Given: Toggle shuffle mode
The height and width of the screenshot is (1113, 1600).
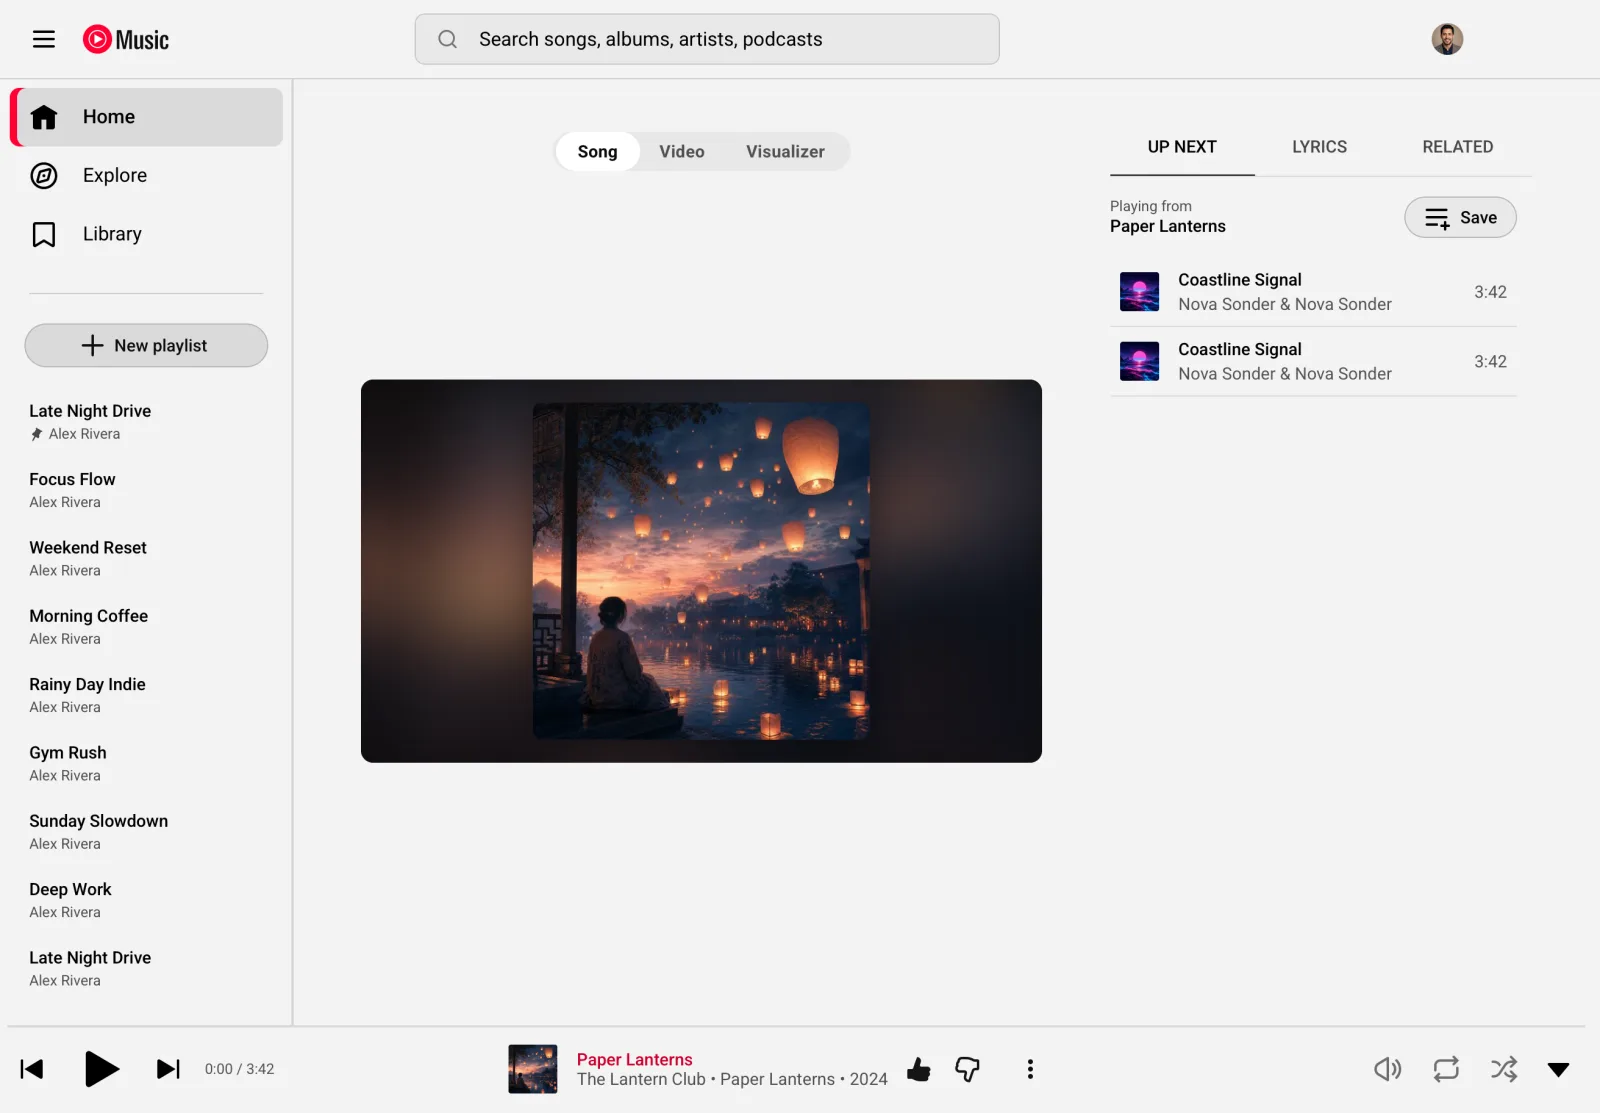Looking at the screenshot, I should click(1504, 1069).
